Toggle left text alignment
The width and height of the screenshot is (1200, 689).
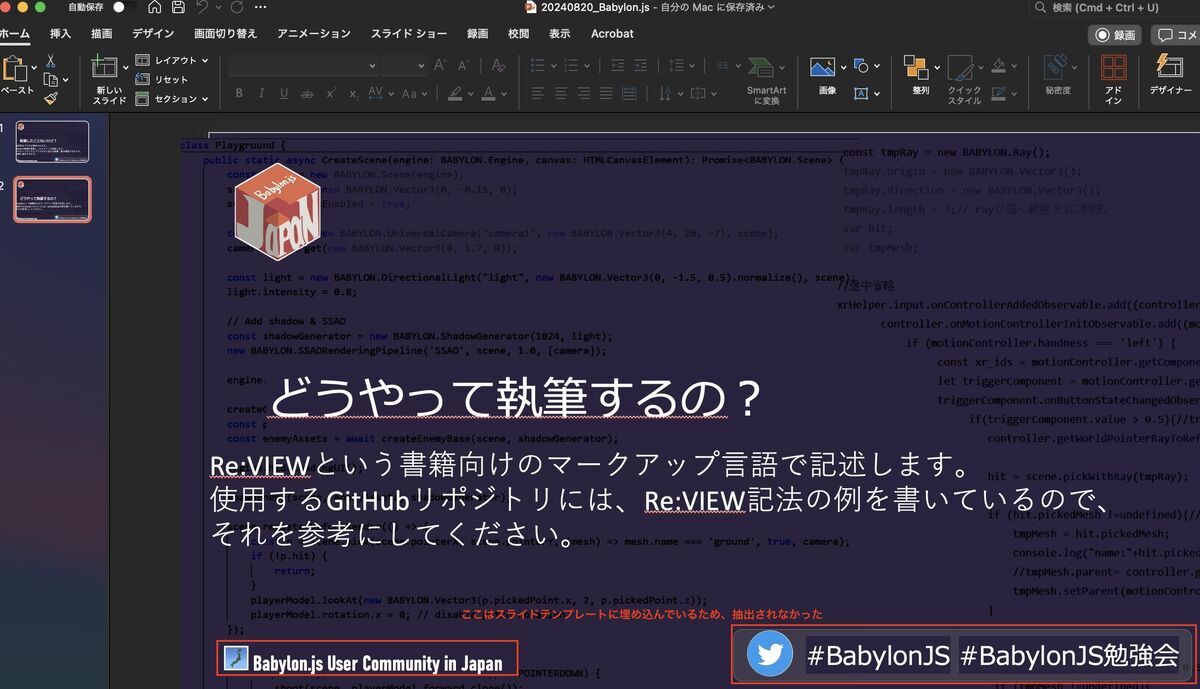tap(538, 93)
